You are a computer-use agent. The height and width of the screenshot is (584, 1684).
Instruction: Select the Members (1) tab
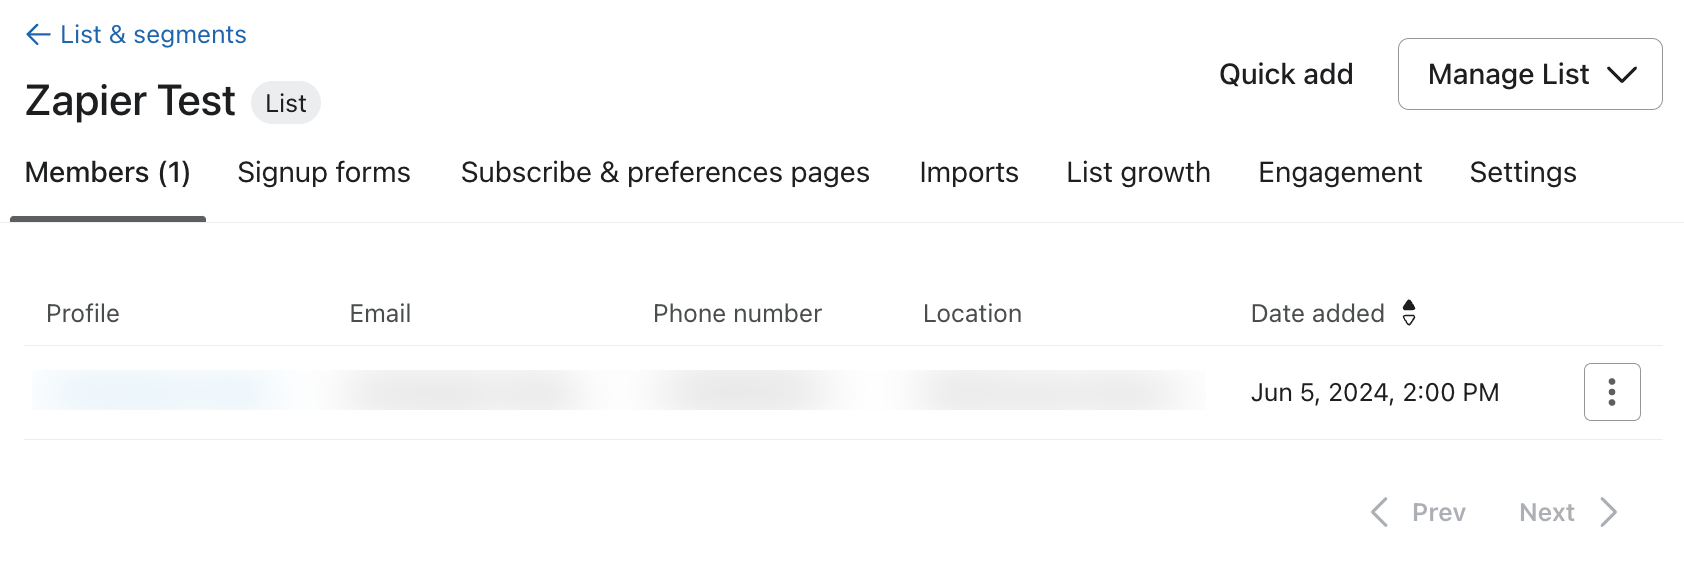[x=107, y=173]
